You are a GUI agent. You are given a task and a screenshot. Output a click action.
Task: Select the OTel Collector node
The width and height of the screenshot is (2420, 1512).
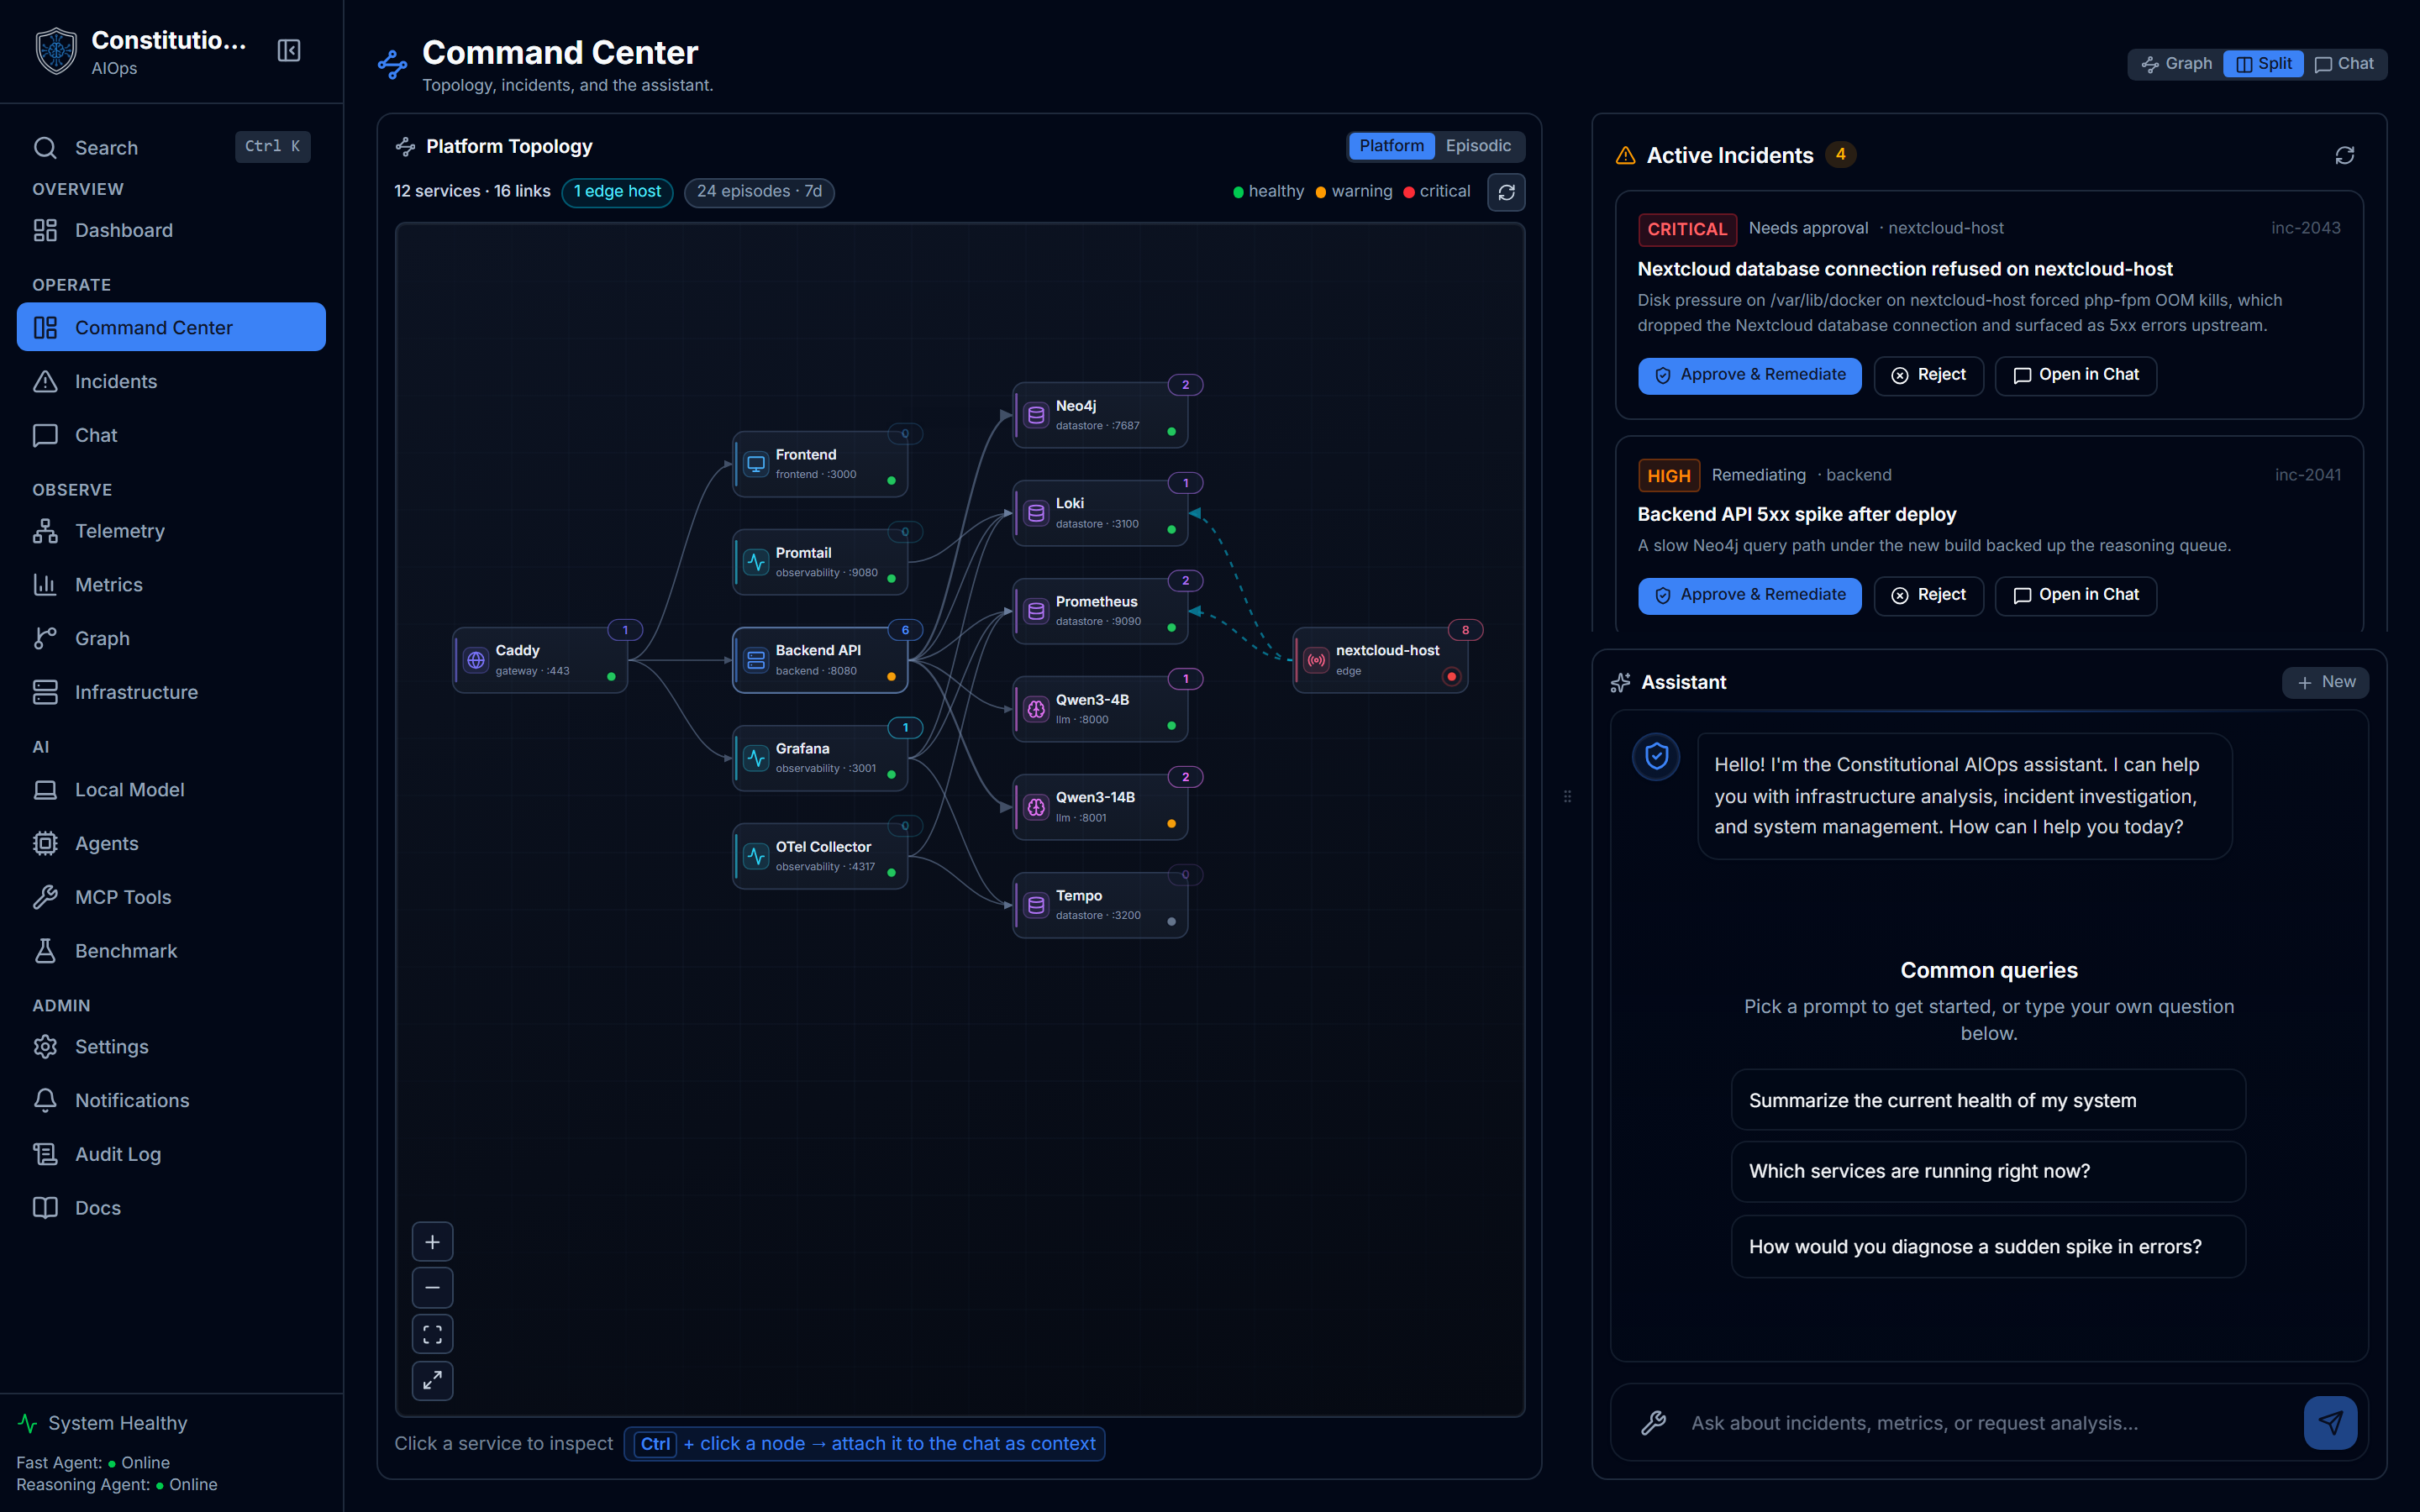[820, 856]
